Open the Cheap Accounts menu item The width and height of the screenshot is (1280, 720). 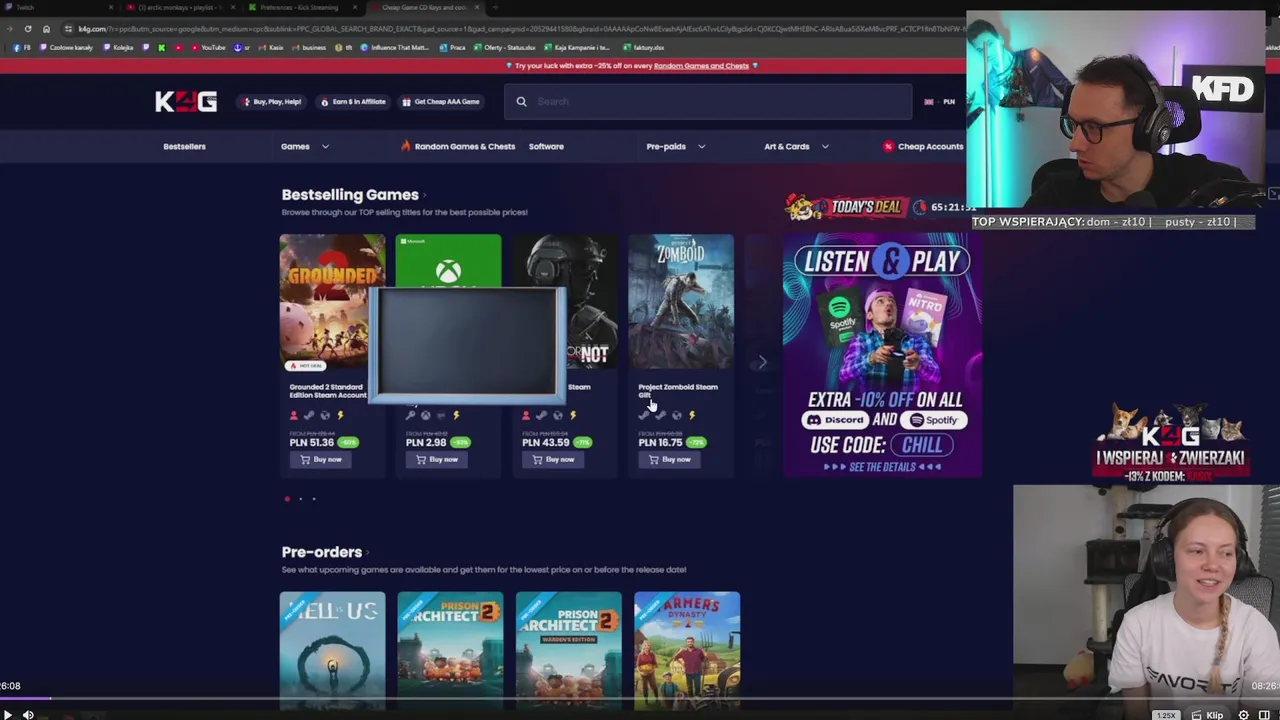(923, 146)
